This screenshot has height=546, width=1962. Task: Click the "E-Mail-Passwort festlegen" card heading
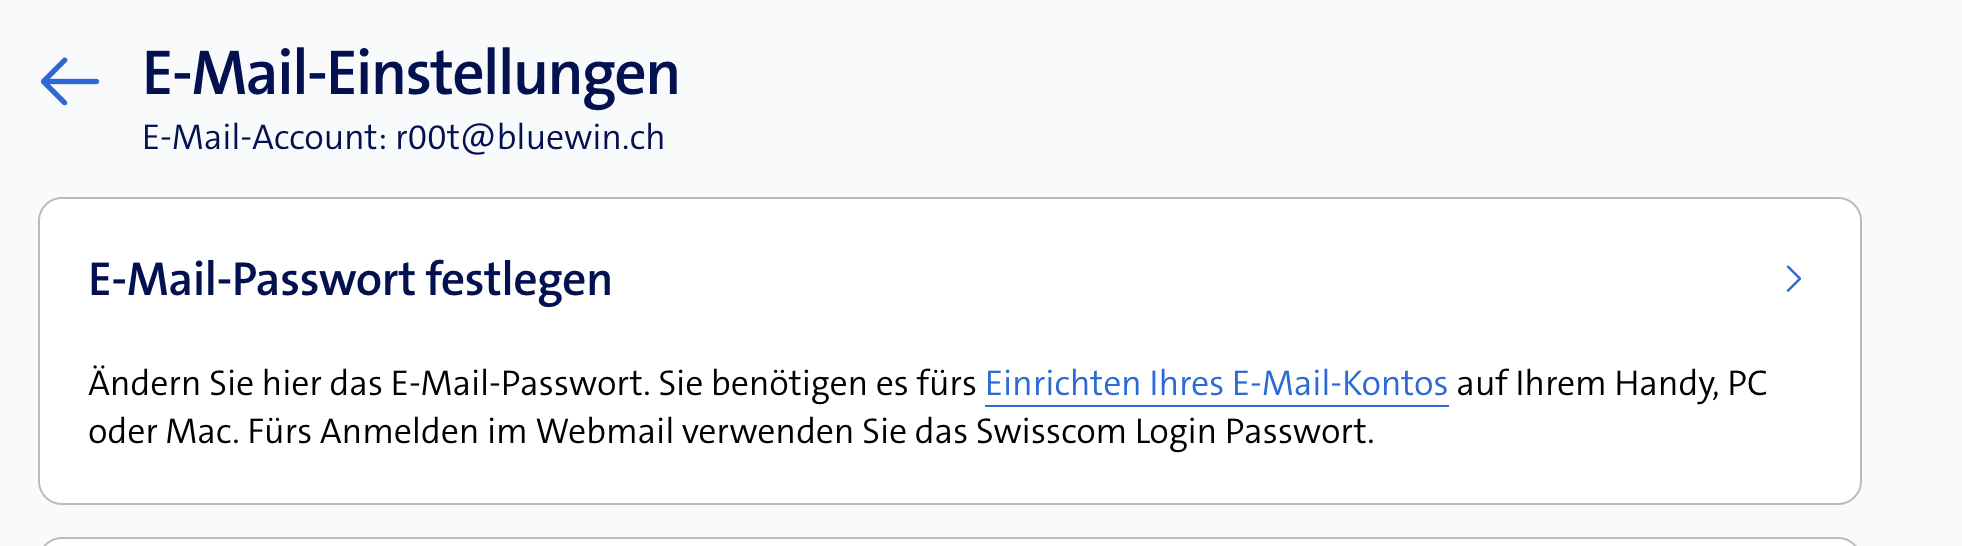(x=350, y=280)
